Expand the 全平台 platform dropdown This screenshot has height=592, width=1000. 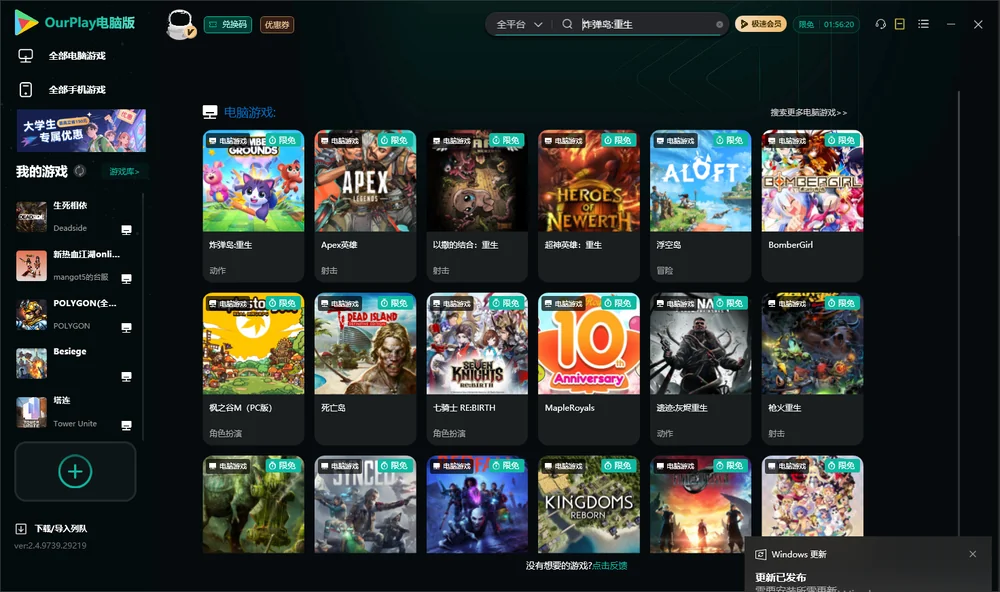coord(519,24)
